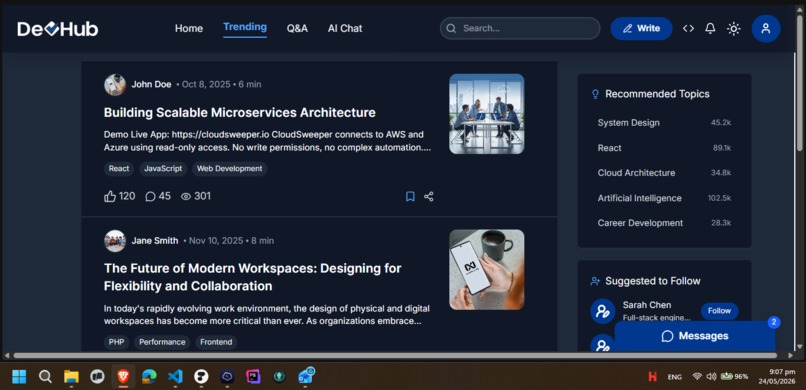This screenshot has width=806, height=390.
Task: Open the JetBrains IDE taskbar icon
Action: coord(253,377)
